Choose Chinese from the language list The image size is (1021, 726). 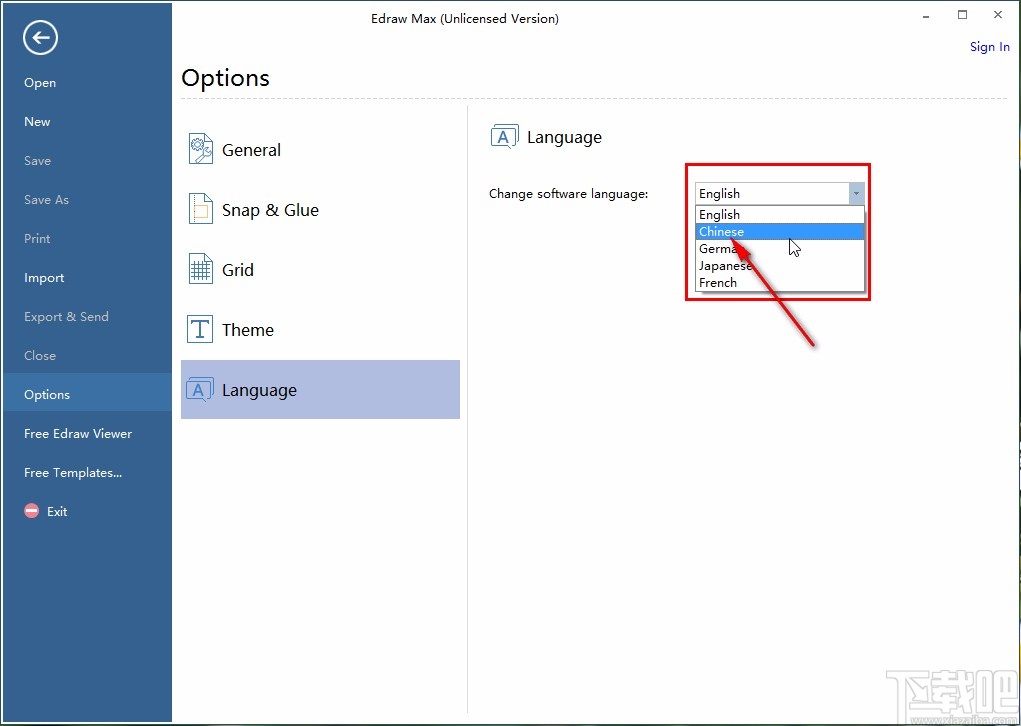pos(779,231)
